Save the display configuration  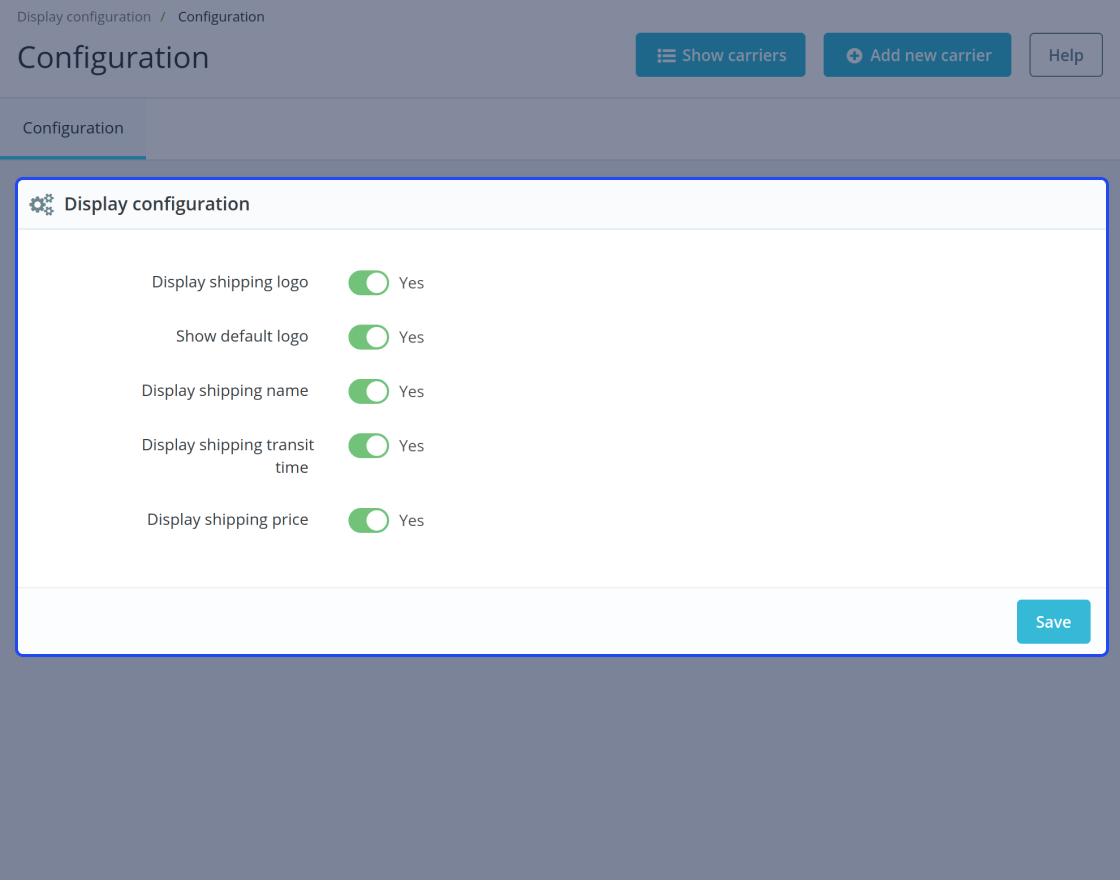1054,621
